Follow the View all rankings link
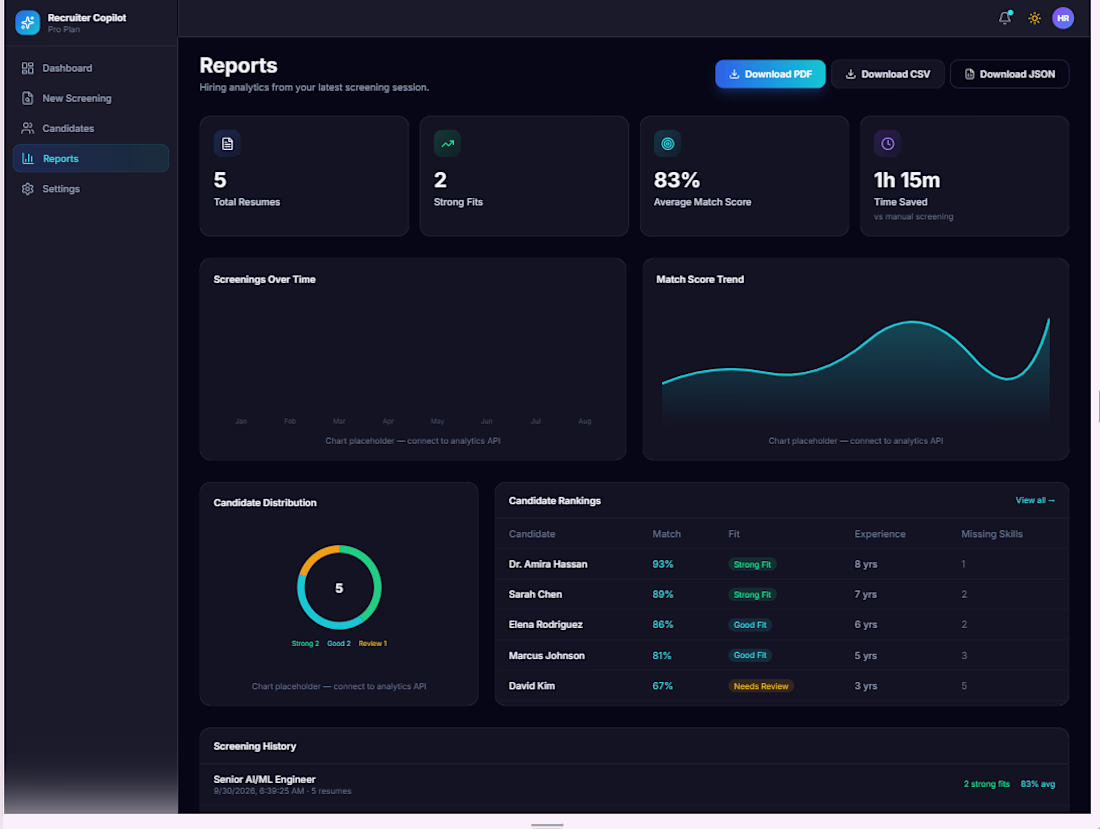 point(1035,500)
